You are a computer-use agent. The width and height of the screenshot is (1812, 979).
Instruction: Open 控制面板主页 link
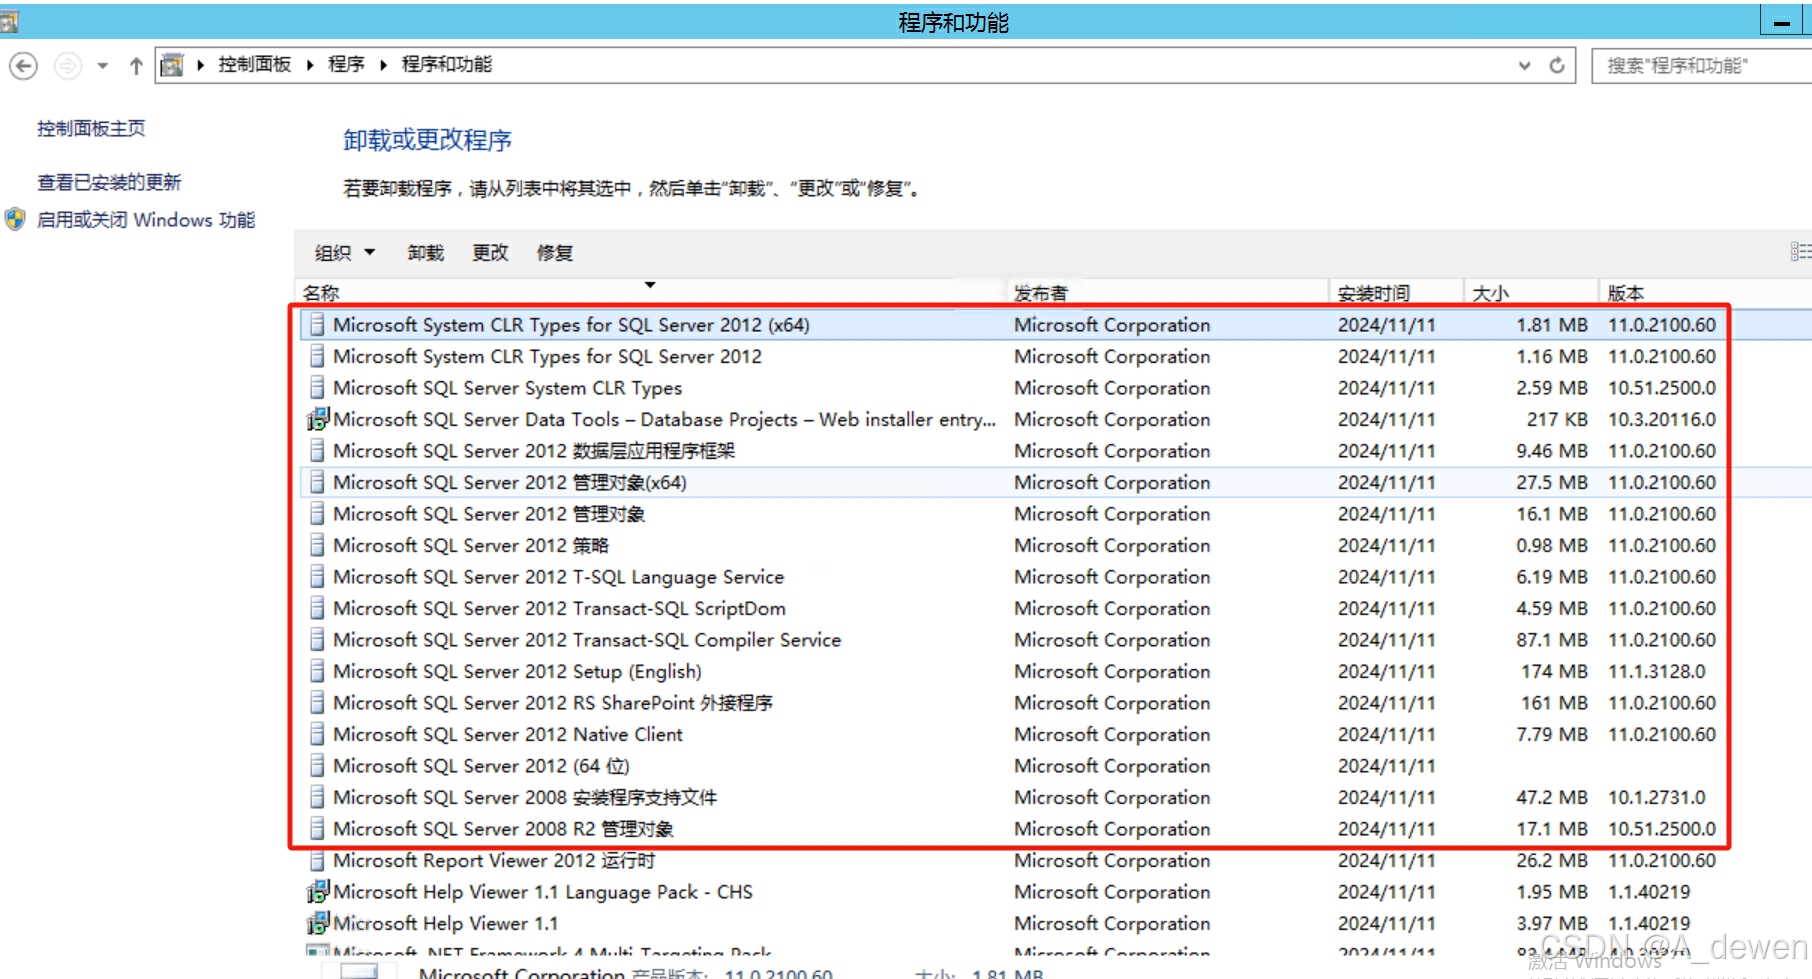[91, 128]
